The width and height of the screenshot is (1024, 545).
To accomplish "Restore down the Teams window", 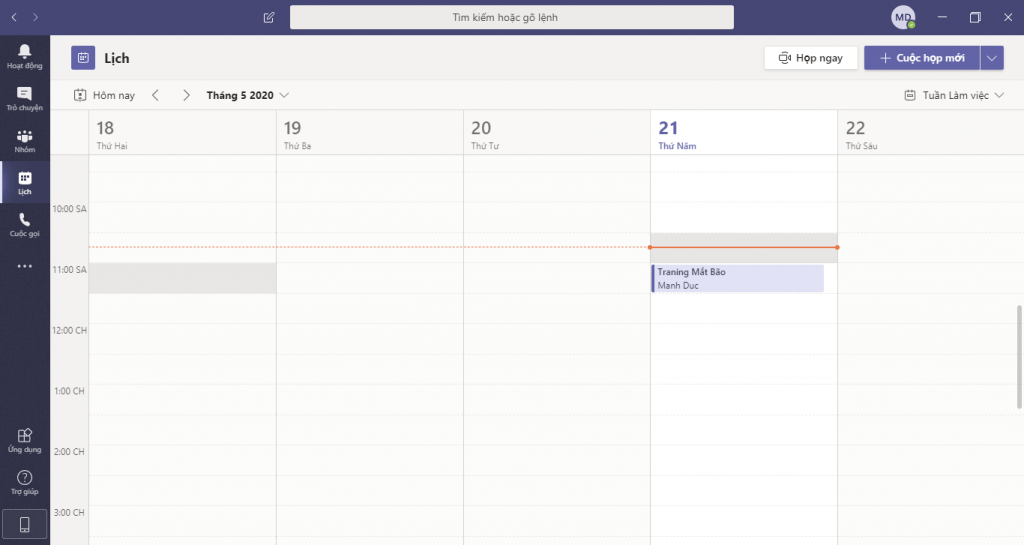I will (x=975, y=18).
